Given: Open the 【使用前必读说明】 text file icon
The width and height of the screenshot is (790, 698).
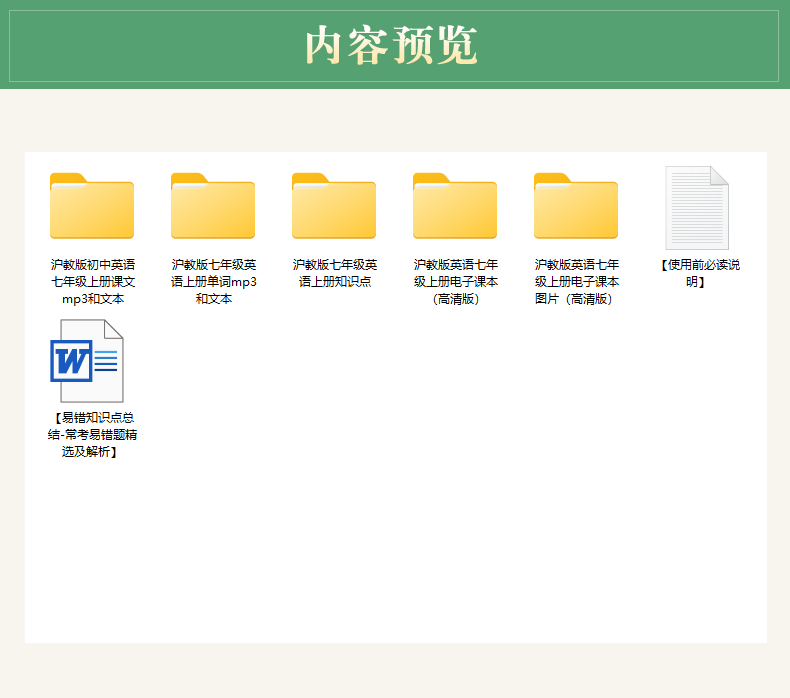Looking at the screenshot, I should (697, 208).
